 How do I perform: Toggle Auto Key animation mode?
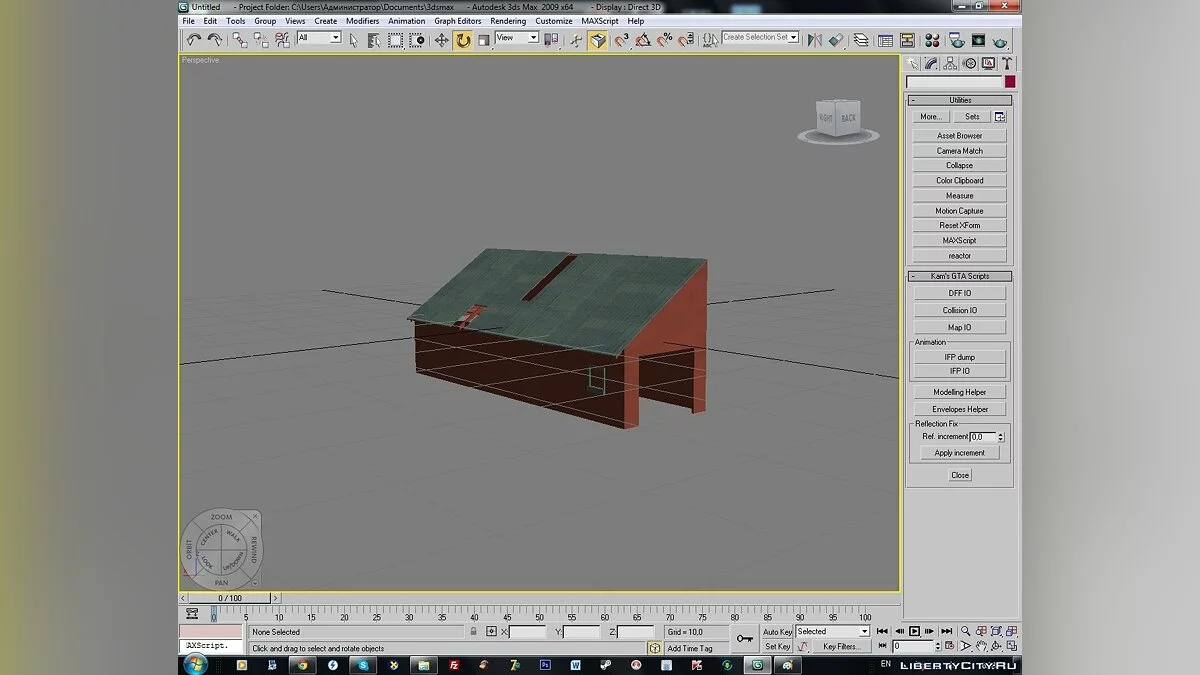pyautogui.click(x=777, y=632)
